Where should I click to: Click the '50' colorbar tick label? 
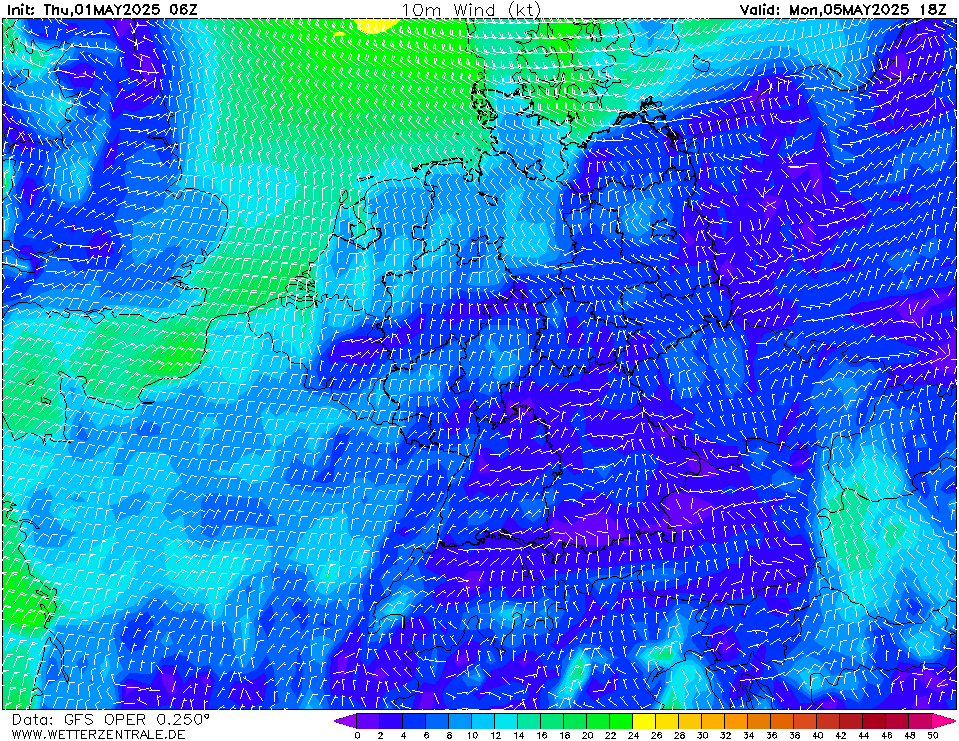933,735
